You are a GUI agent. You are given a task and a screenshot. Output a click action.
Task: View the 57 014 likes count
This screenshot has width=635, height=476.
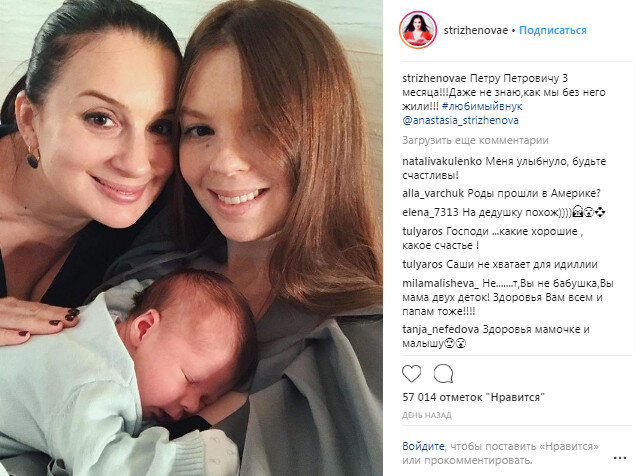coord(473,397)
